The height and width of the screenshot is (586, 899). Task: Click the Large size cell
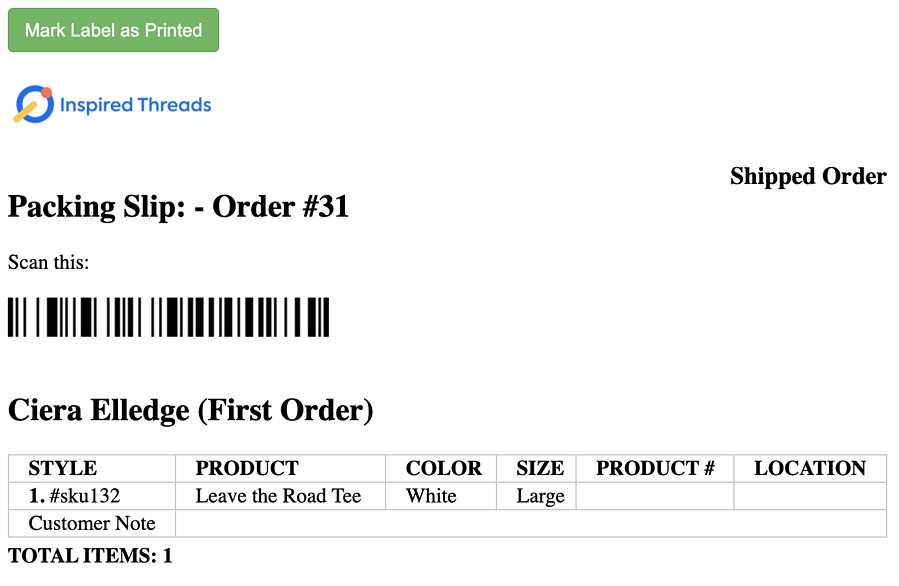[536, 496]
